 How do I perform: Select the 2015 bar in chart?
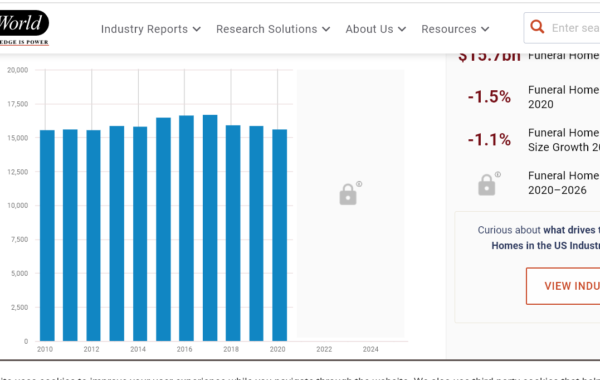click(x=163, y=229)
